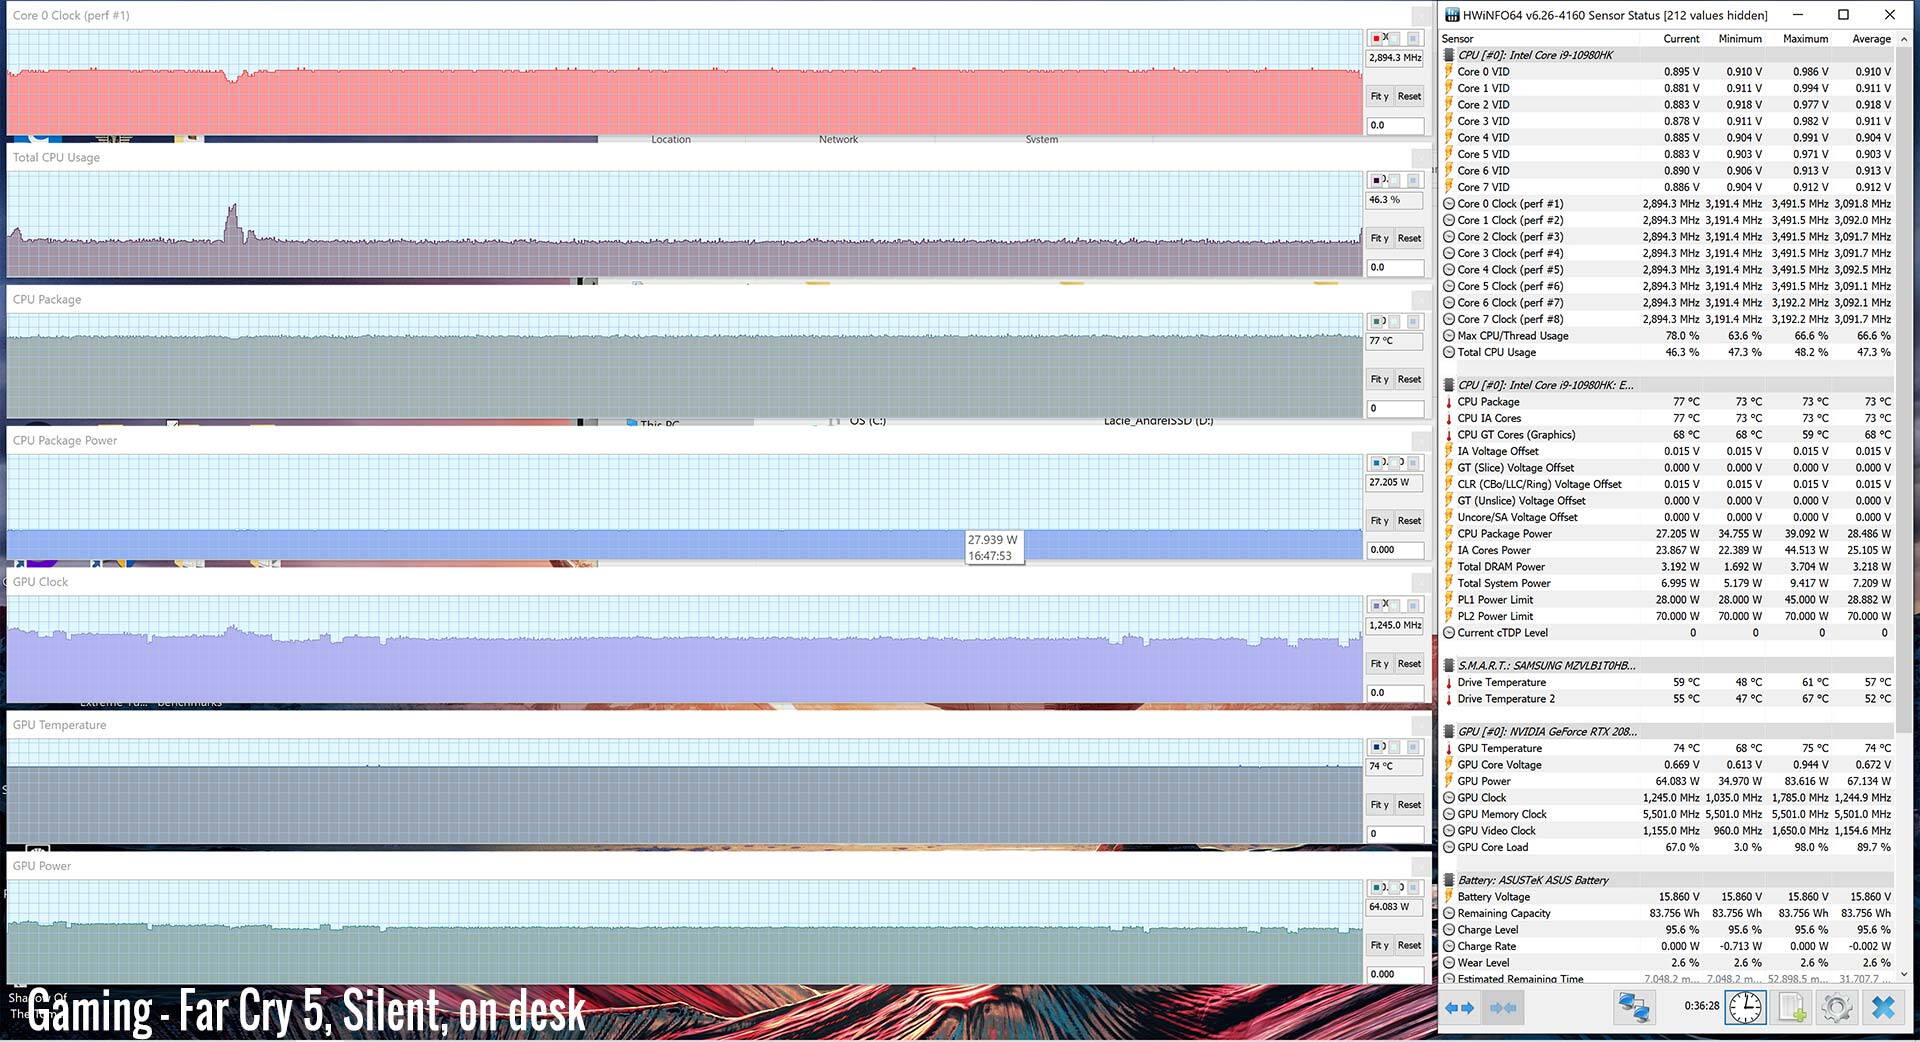1920x1042 pixels.
Task: Close the Core 0 Clock graph panel
Action: coord(1420,16)
